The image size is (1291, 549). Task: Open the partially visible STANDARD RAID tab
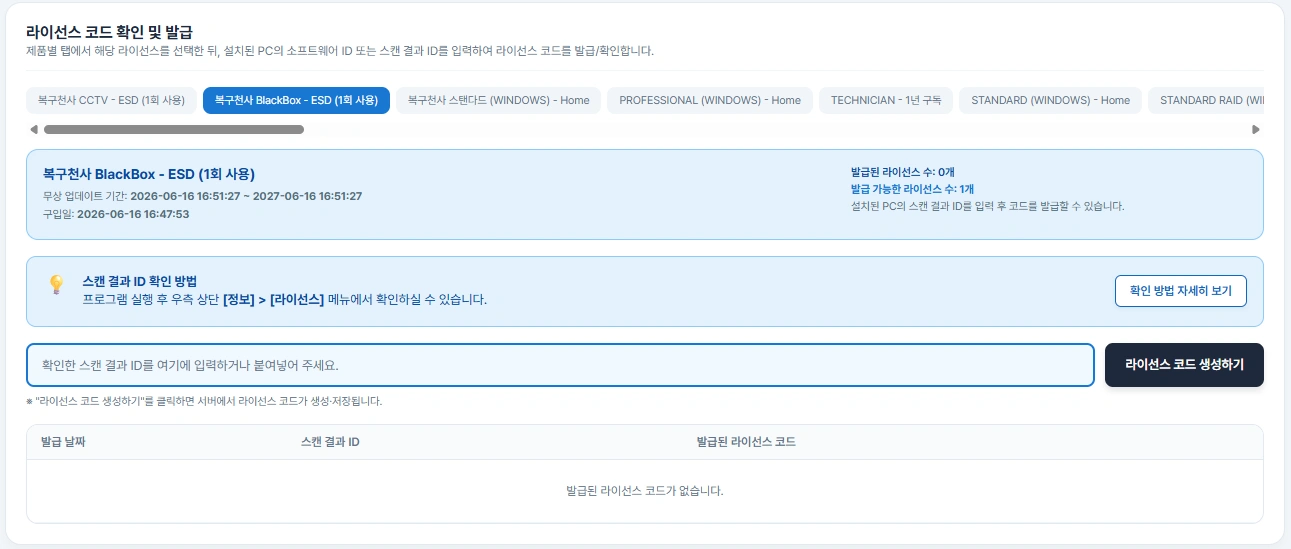click(x=1206, y=100)
